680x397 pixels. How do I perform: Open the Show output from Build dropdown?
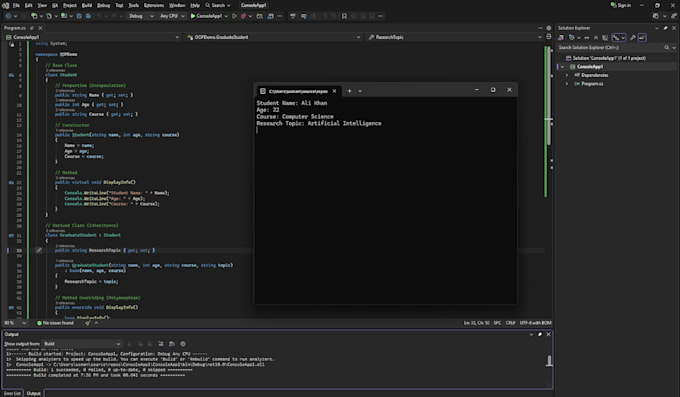(x=82, y=344)
